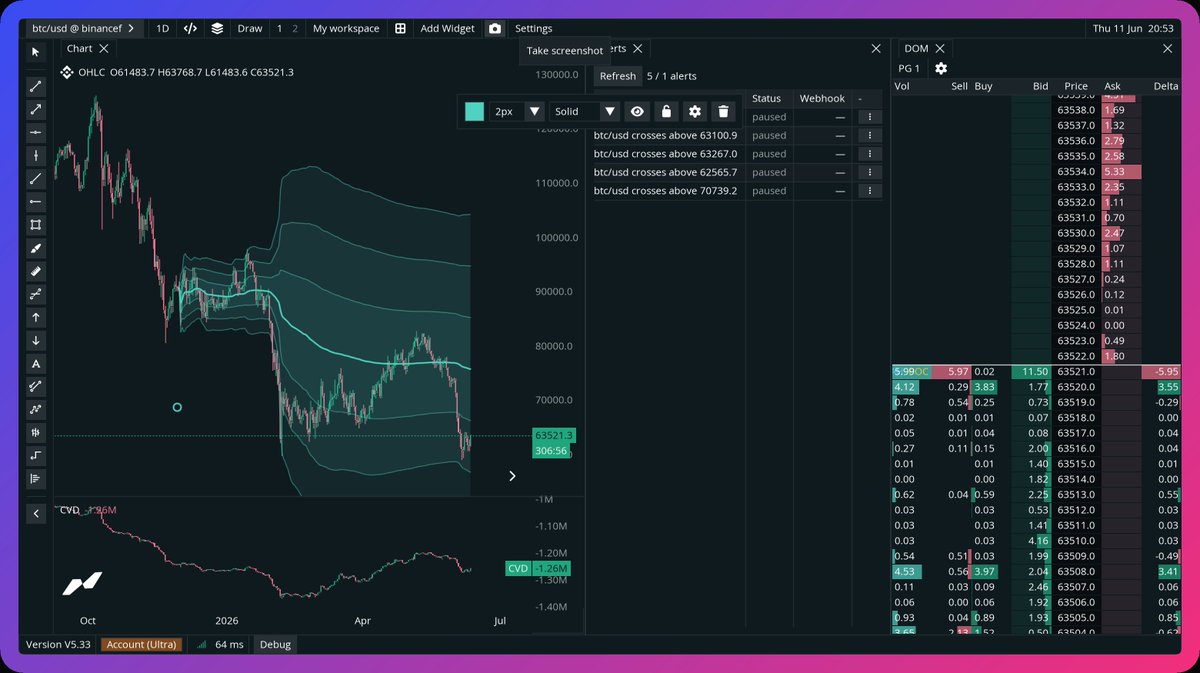Screen dimensions: 1200x673
Task: Open the 1D timeframe selector
Action: pos(162,28)
